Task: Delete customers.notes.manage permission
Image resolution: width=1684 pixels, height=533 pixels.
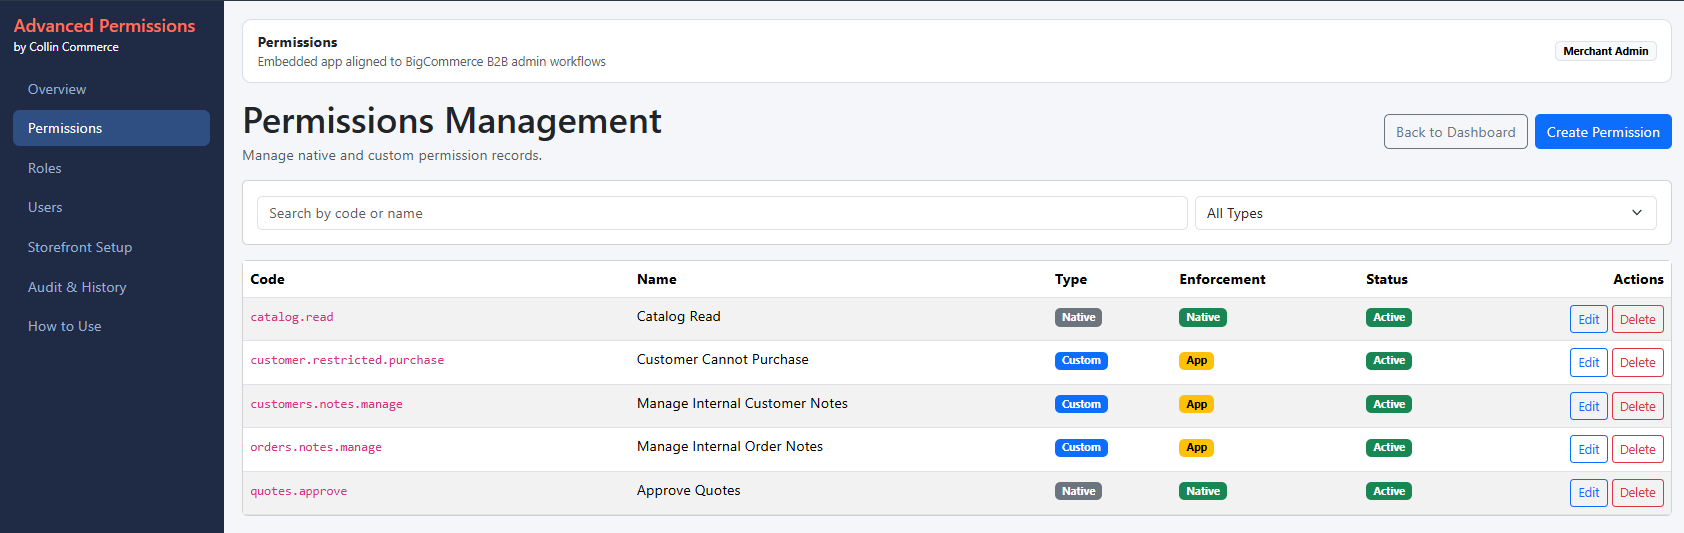Action: [x=1637, y=406]
